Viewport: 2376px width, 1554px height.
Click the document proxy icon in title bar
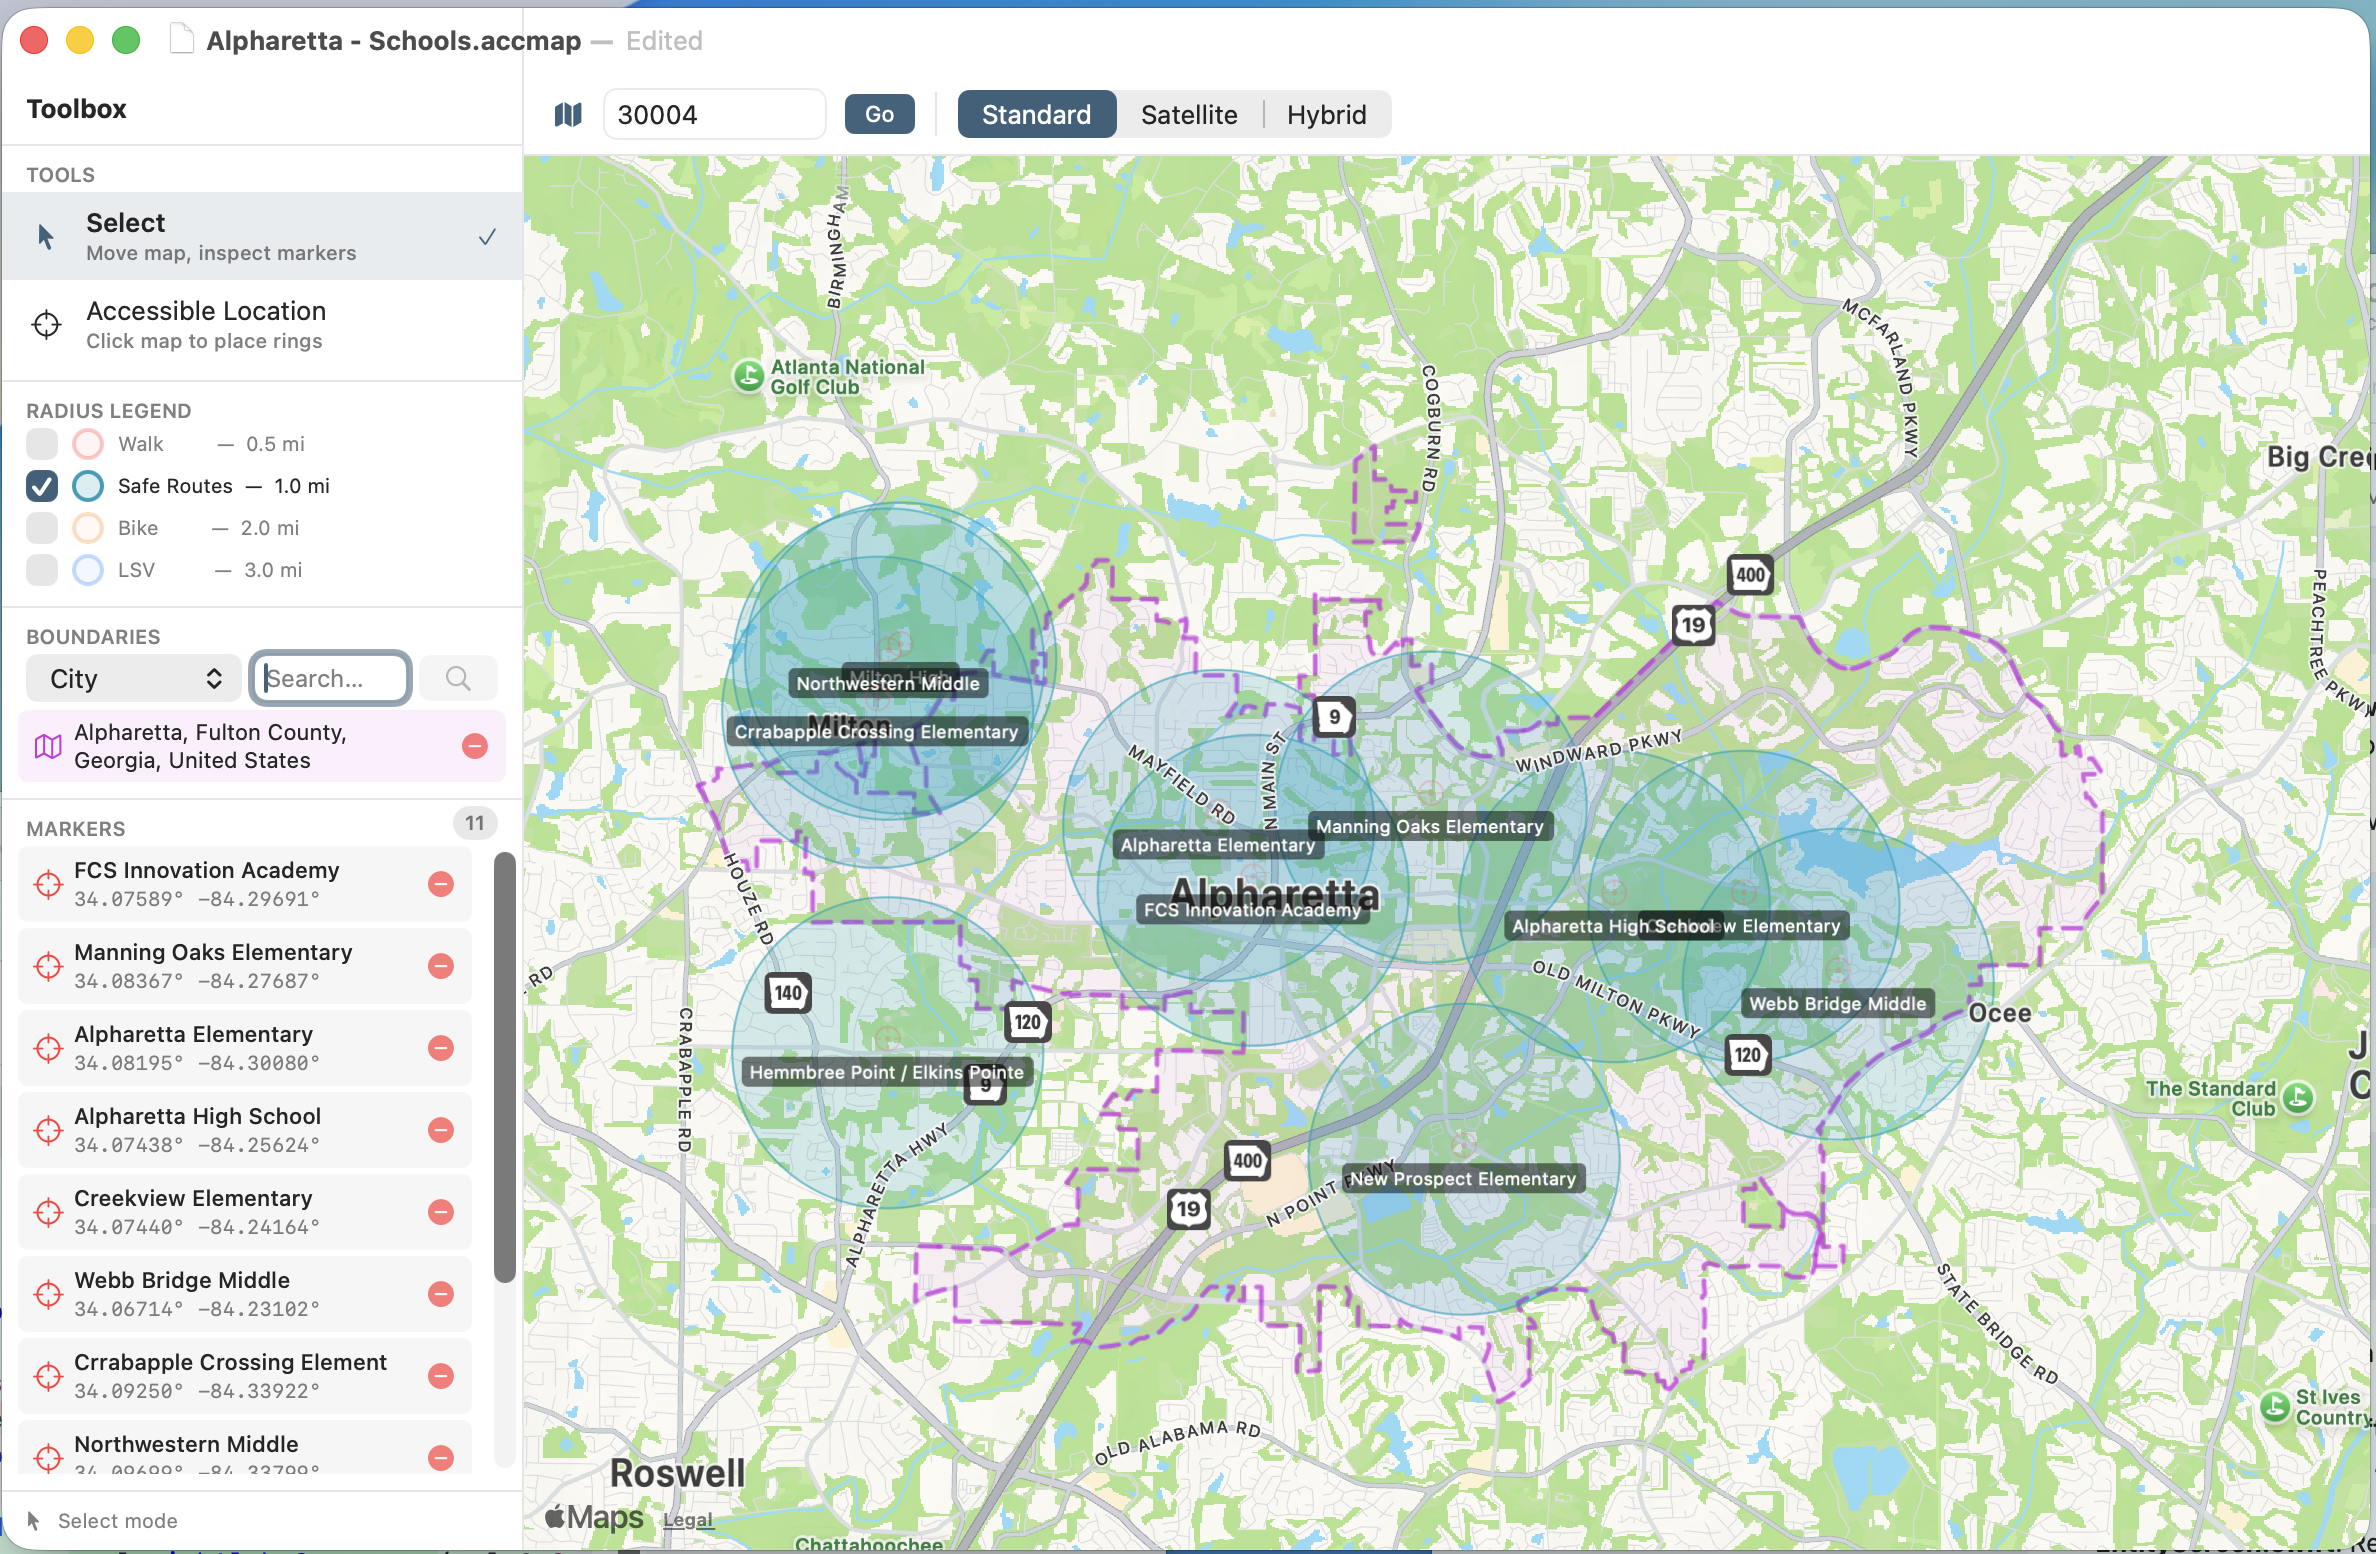click(x=181, y=40)
